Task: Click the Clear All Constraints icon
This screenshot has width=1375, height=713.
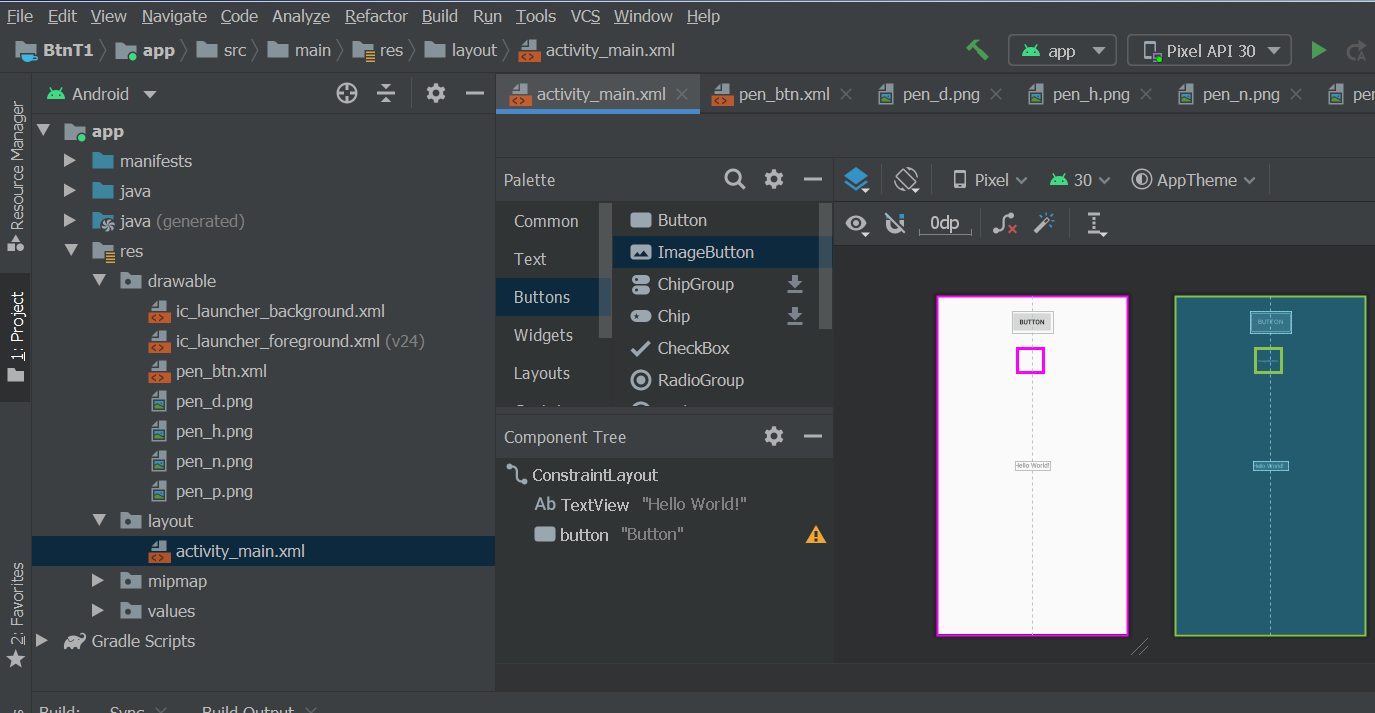Action: (x=1004, y=224)
